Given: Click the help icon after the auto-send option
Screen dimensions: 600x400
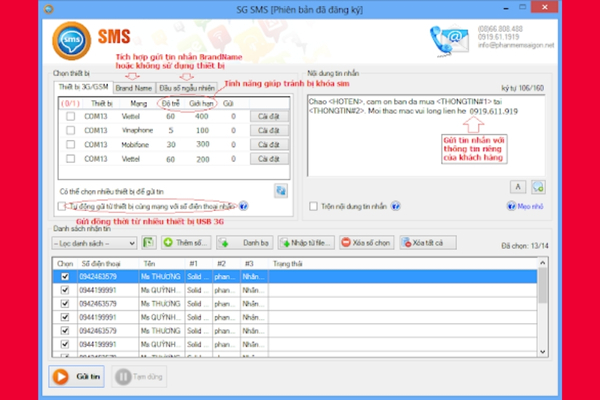Looking at the screenshot, I should click(x=244, y=207).
